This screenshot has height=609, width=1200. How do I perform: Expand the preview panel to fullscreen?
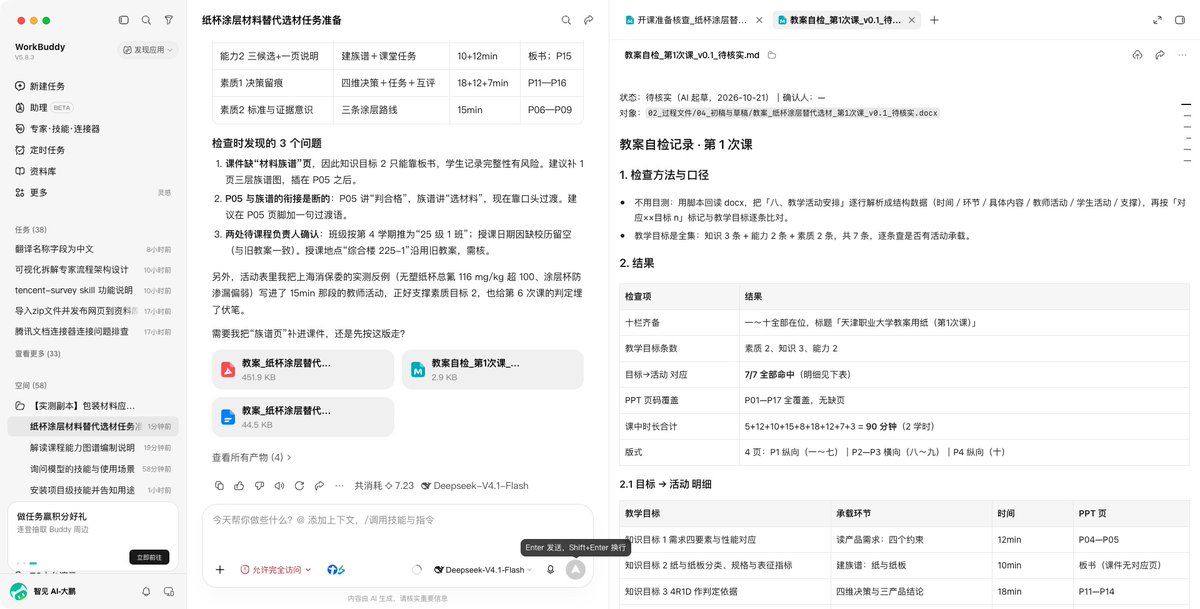click(1156, 20)
